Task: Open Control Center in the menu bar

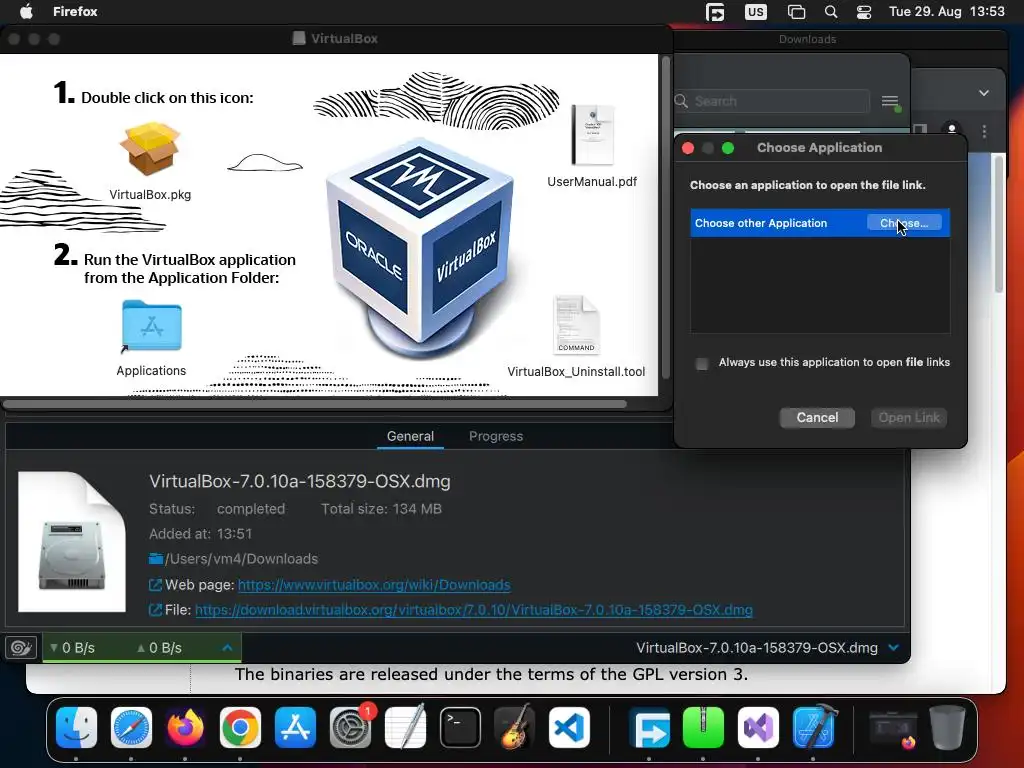Action: coord(864,12)
